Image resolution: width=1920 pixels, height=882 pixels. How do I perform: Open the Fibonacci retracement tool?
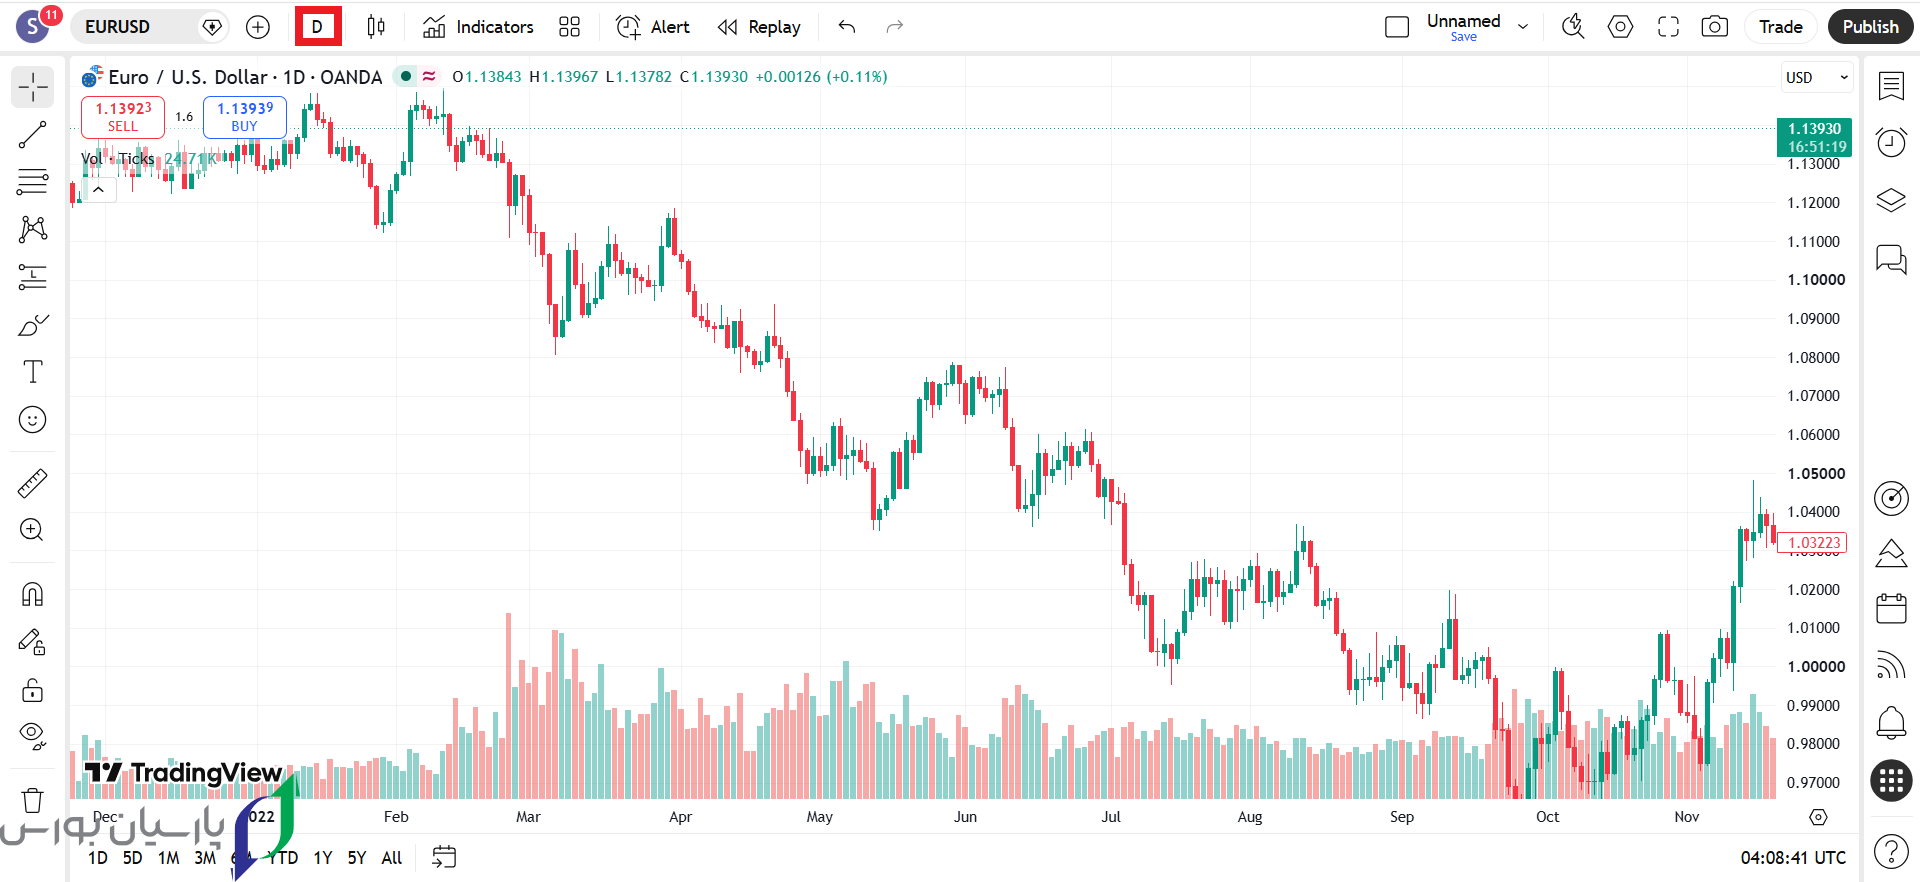(x=33, y=182)
